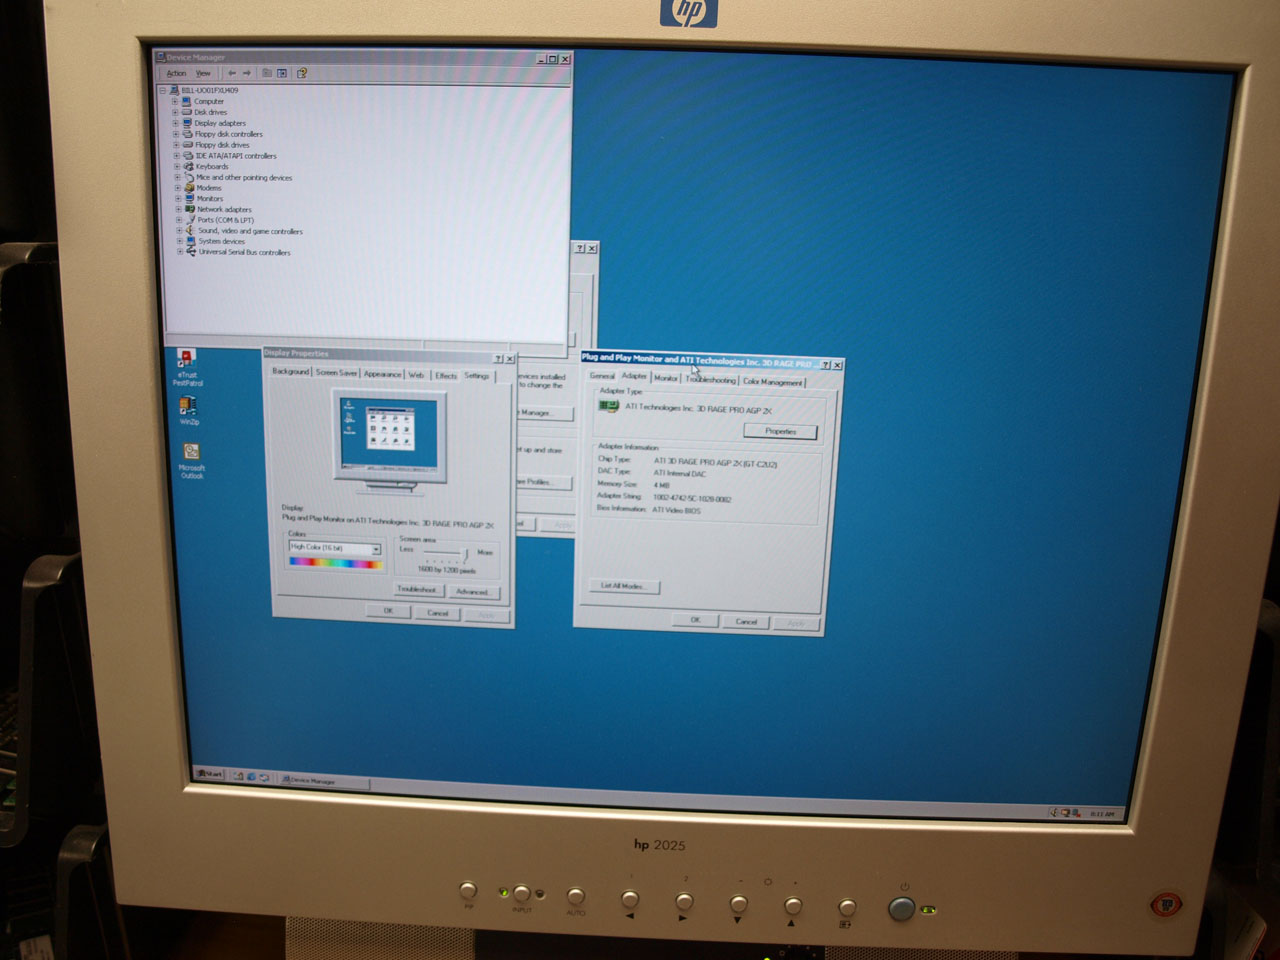Open the Microsoft Outlook desktop icon
The width and height of the screenshot is (1280, 960).
coord(191,452)
